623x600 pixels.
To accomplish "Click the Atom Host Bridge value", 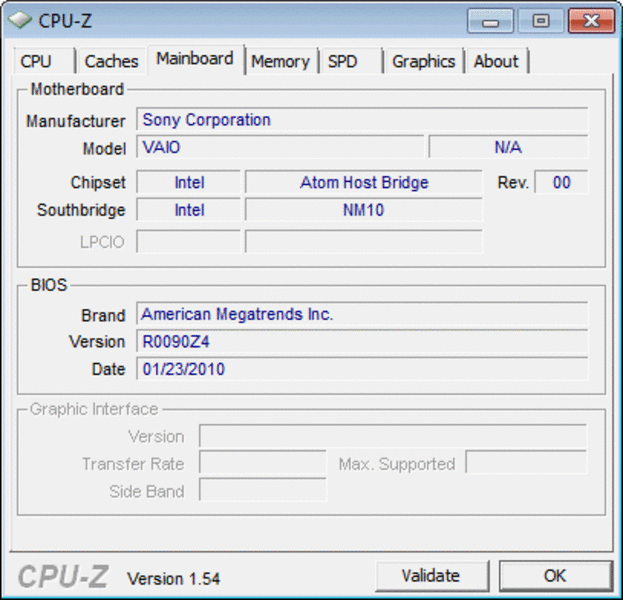I will (x=364, y=182).
